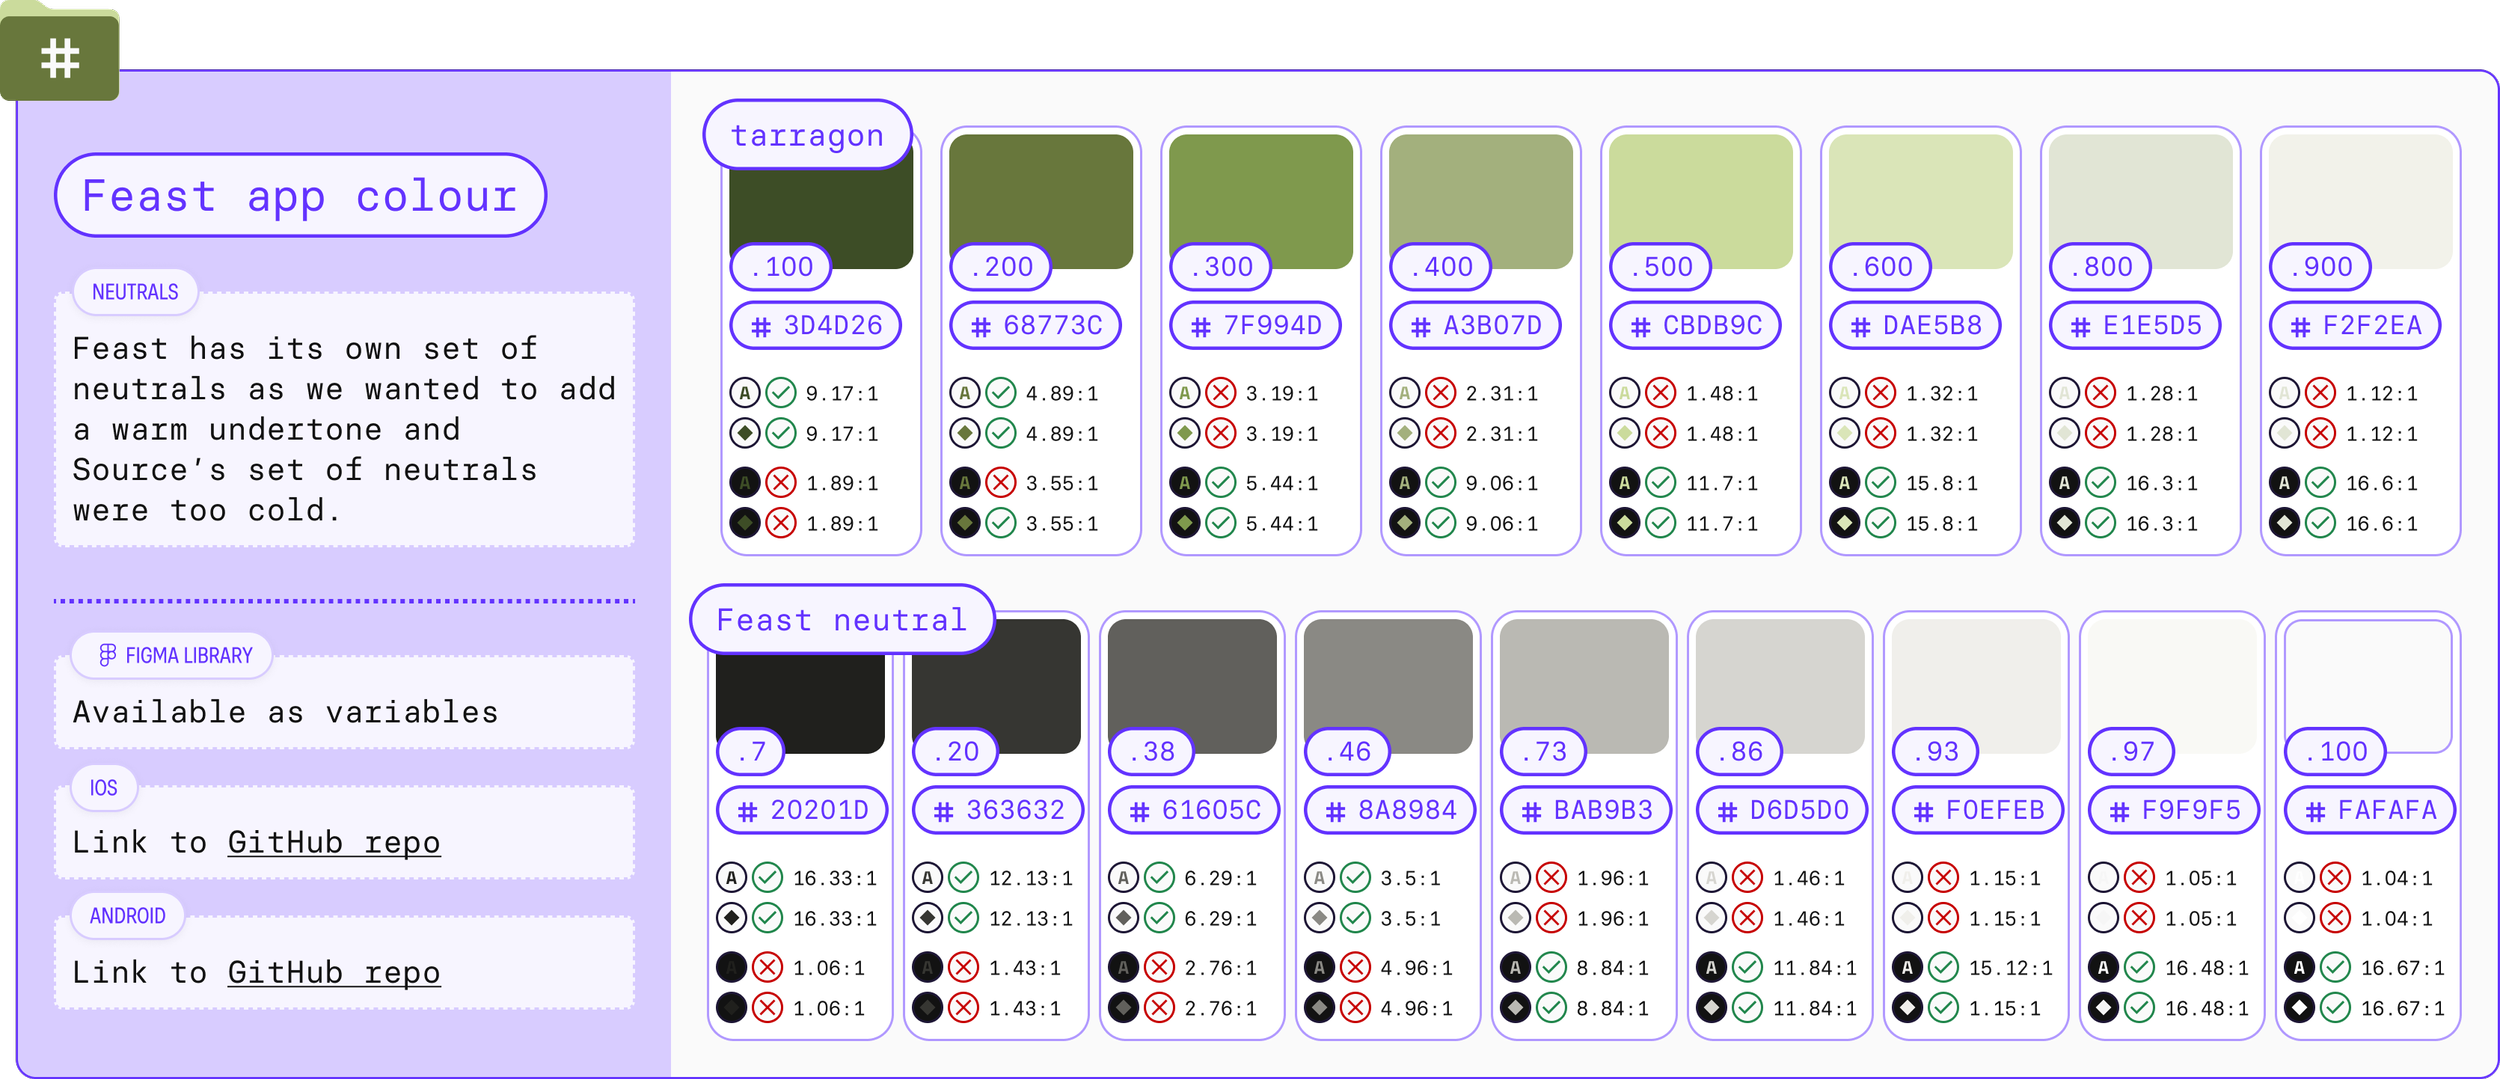Image resolution: width=2500 pixels, height=1079 pixels.
Task: Copy hex code CBDB9C
Action: [x=1696, y=325]
